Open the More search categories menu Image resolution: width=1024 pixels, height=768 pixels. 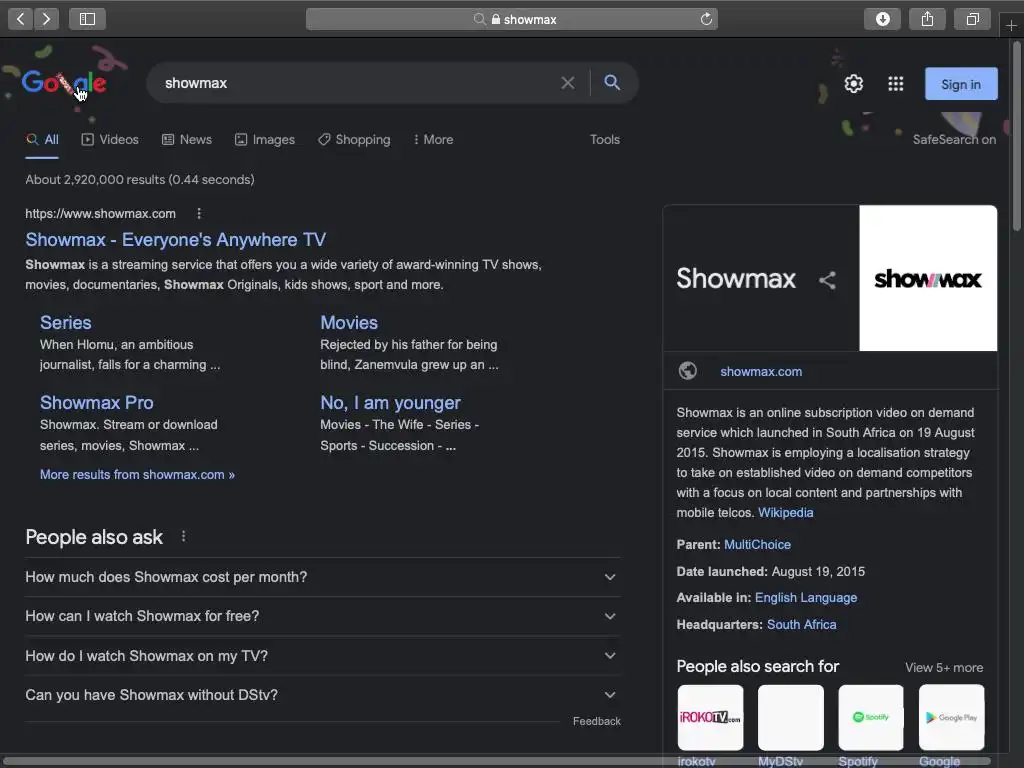(433, 140)
